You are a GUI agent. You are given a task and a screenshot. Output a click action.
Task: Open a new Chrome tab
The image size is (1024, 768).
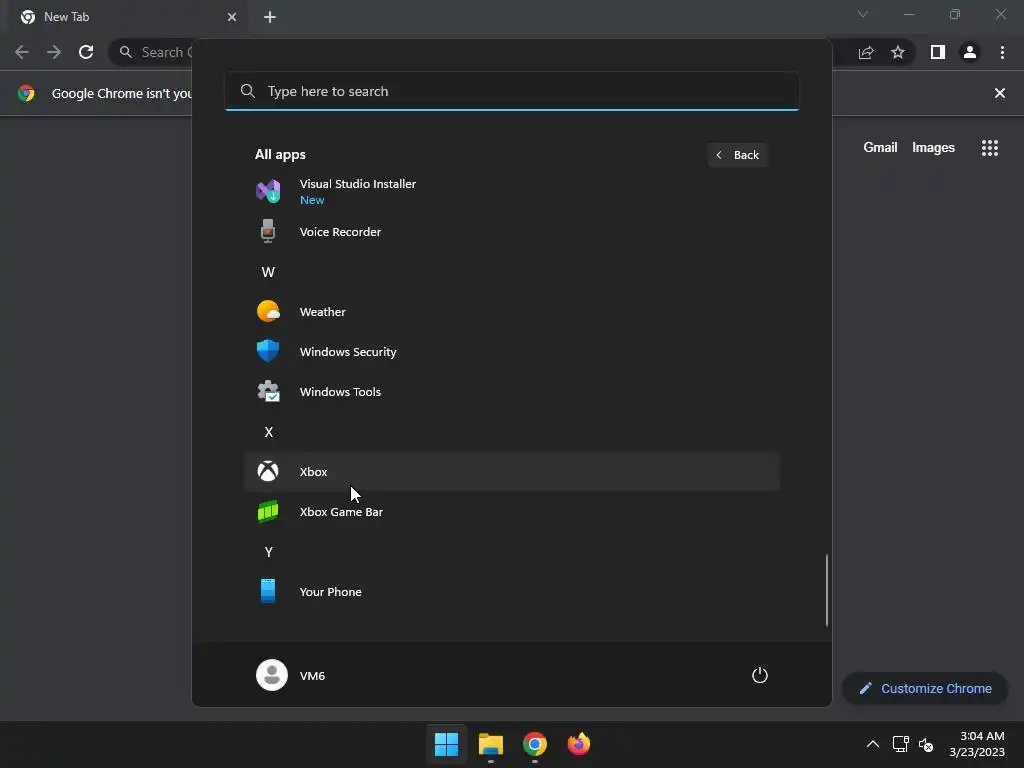[270, 17]
